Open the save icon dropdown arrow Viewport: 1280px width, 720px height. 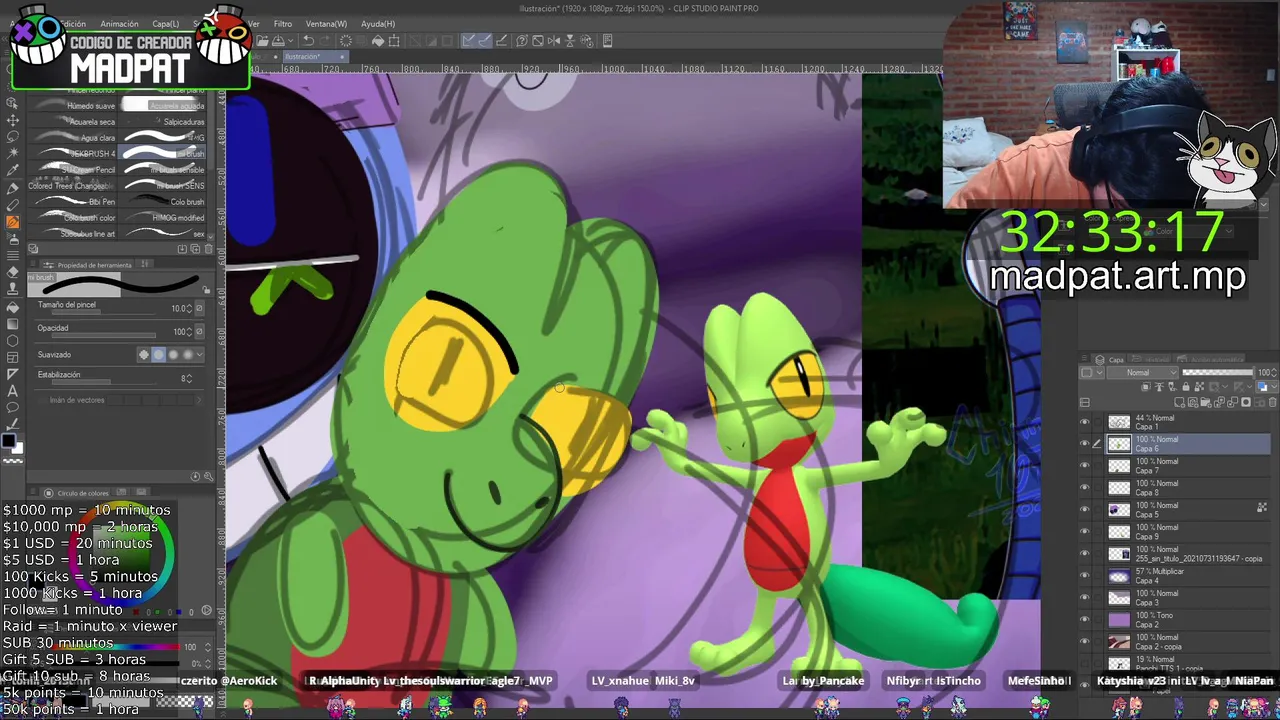(x=291, y=41)
